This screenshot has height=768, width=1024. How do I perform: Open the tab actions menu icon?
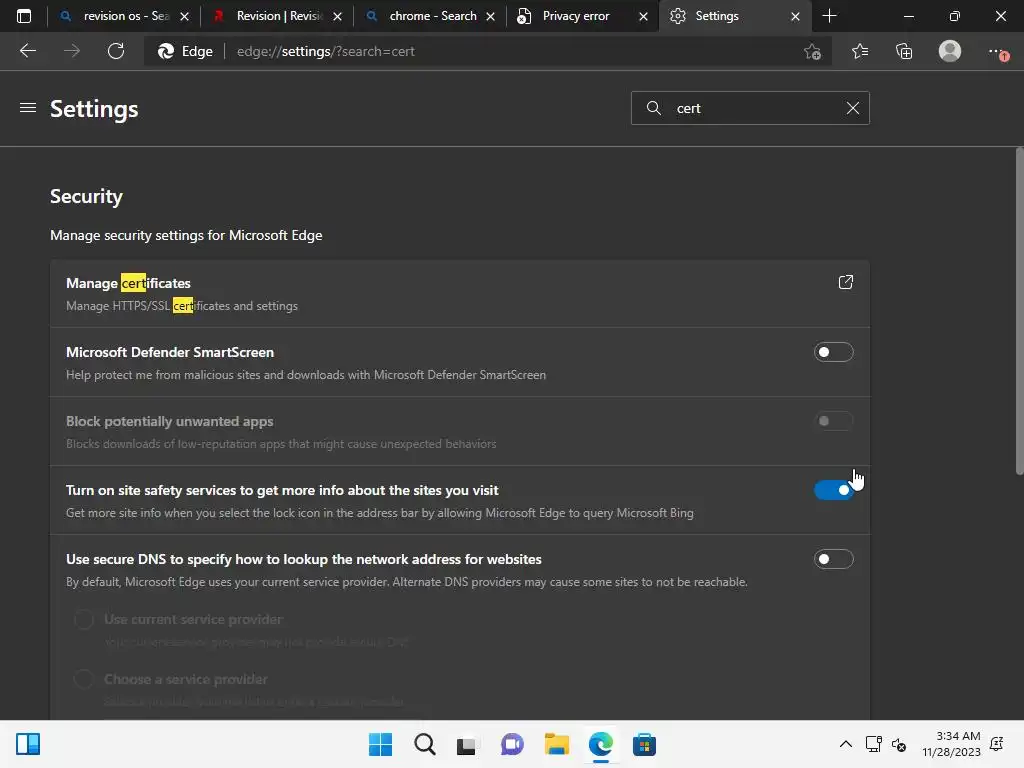pyautogui.click(x=24, y=16)
